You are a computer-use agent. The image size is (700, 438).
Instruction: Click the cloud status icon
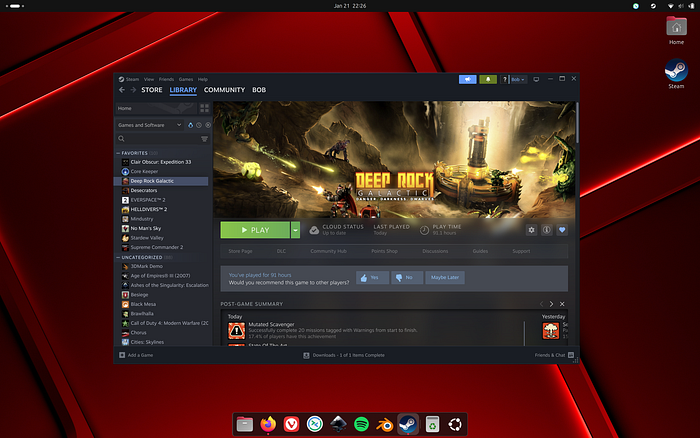(x=314, y=230)
